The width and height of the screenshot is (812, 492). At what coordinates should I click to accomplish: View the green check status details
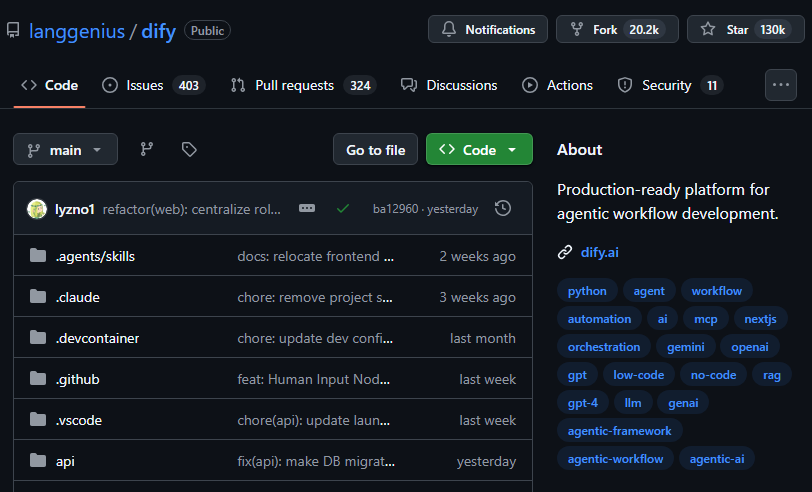coord(342,209)
